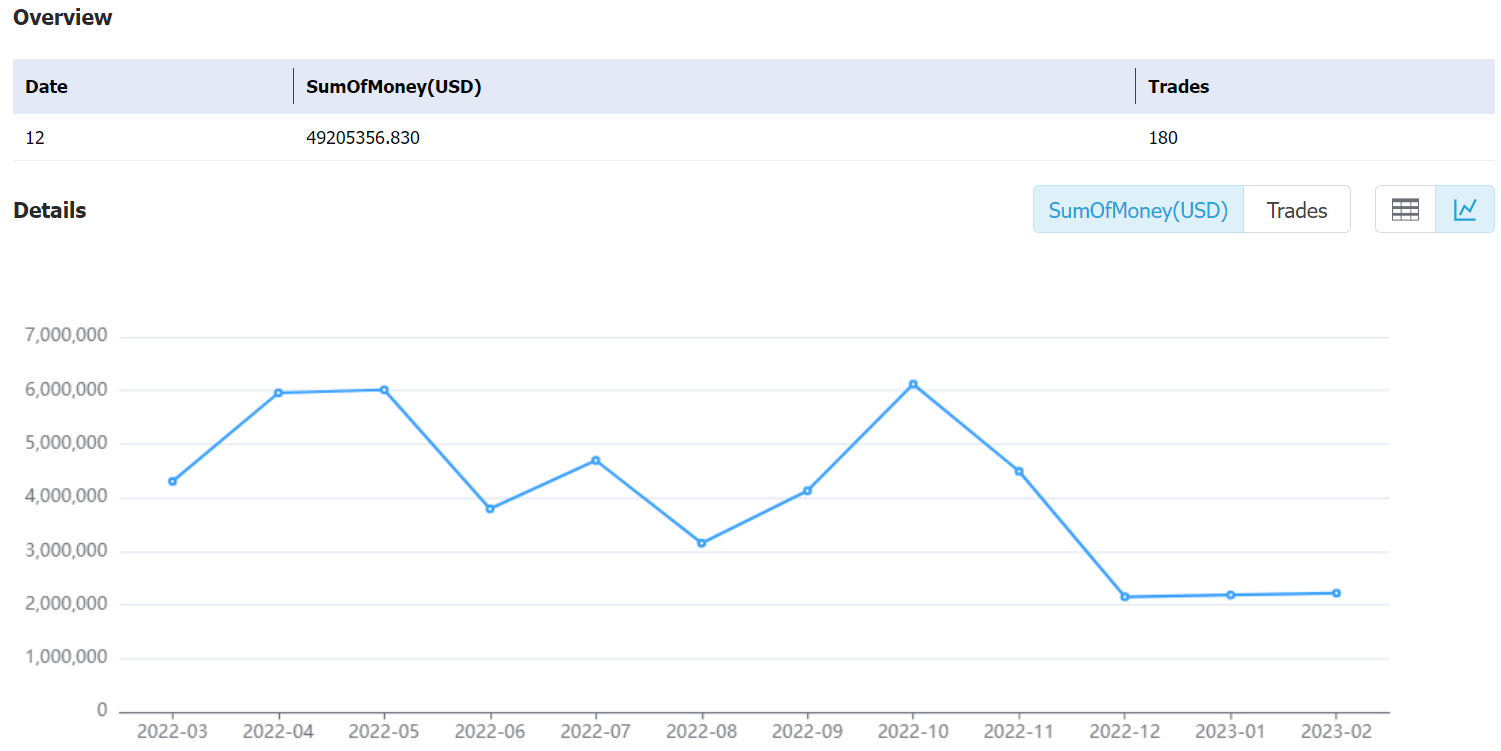1501x751 pixels.
Task: Click the 2022-09 data point
Action: (x=807, y=490)
